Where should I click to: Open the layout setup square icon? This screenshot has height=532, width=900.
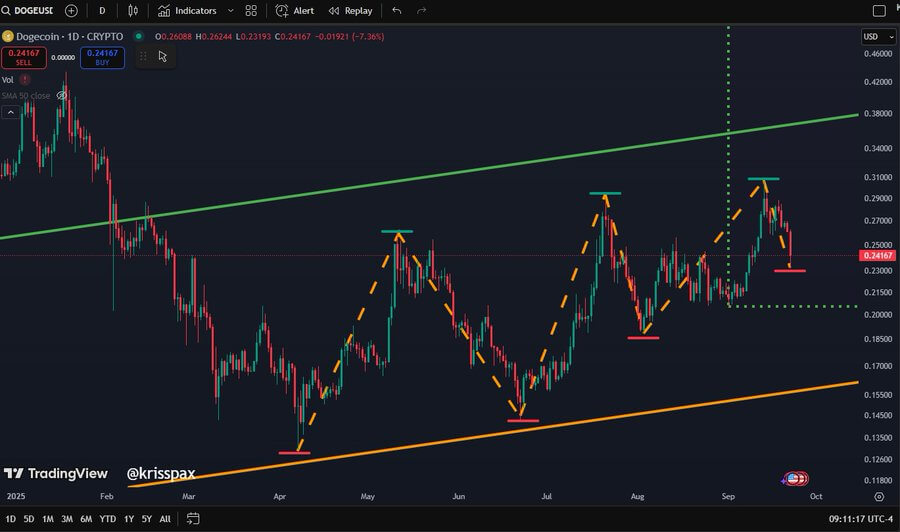(879, 11)
